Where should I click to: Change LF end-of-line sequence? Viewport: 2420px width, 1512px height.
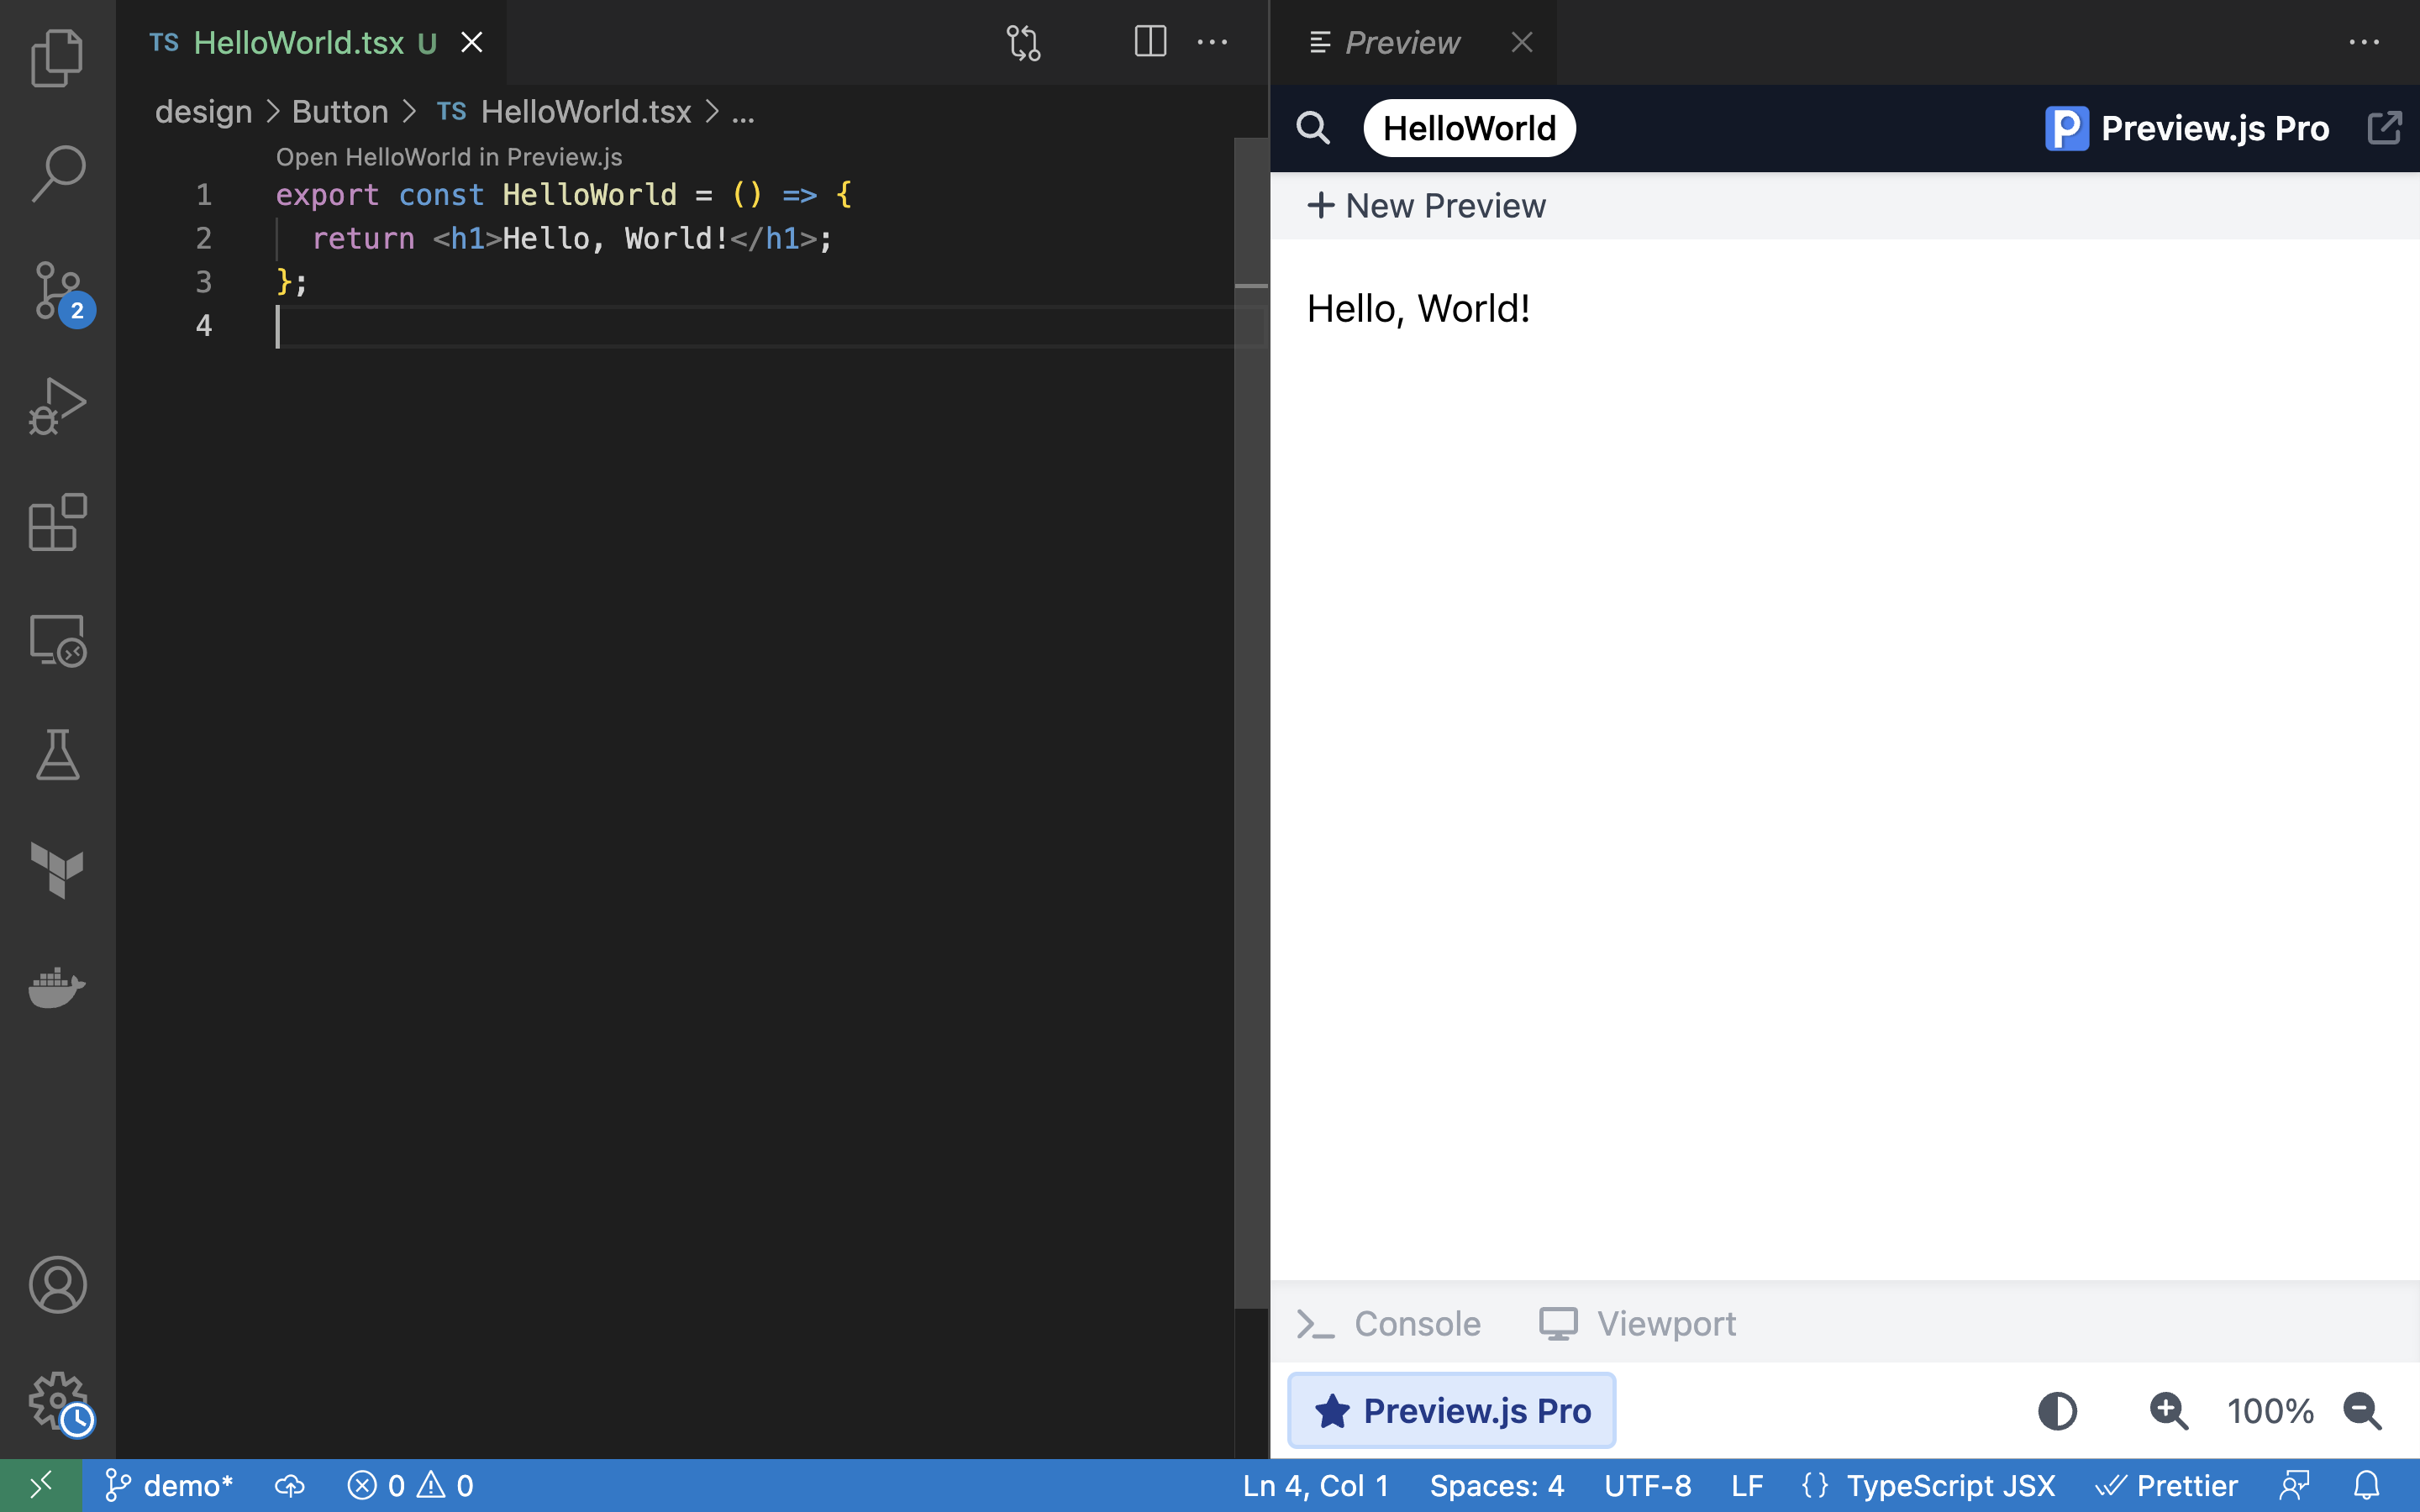[x=1747, y=1485]
